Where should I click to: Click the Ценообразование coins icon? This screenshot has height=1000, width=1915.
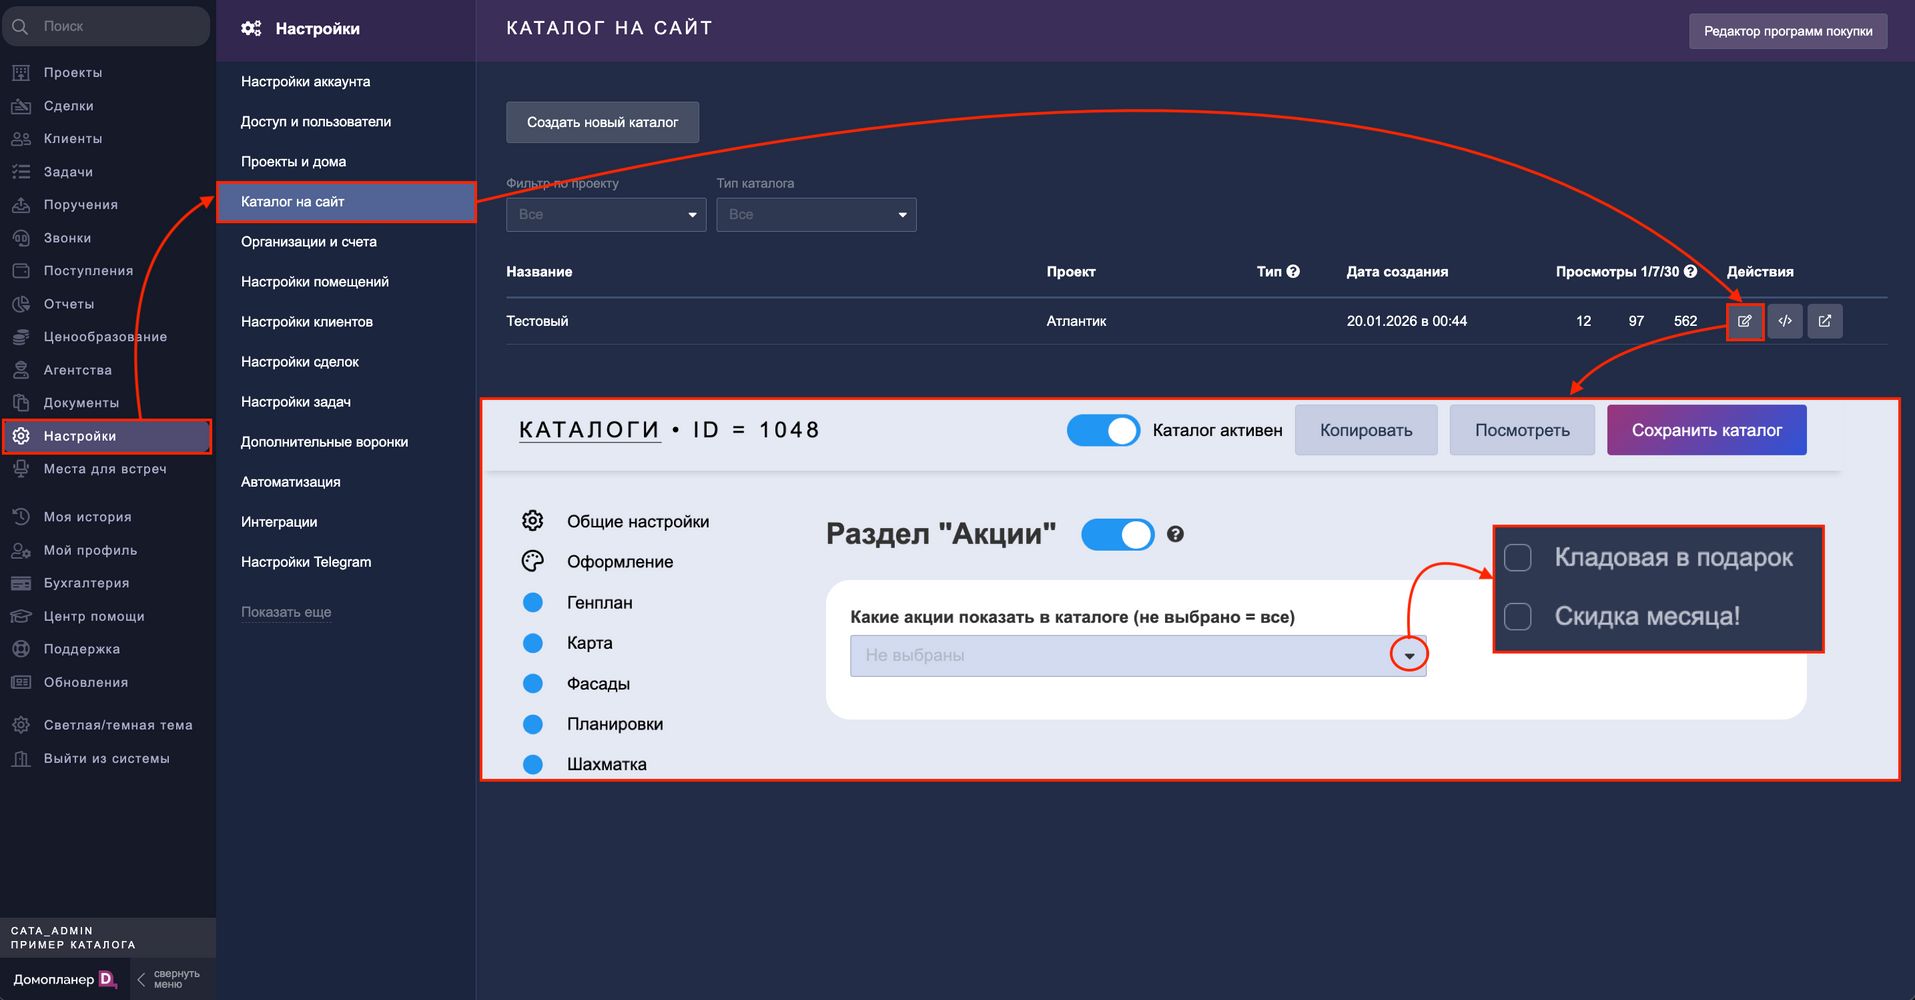[x=21, y=336]
